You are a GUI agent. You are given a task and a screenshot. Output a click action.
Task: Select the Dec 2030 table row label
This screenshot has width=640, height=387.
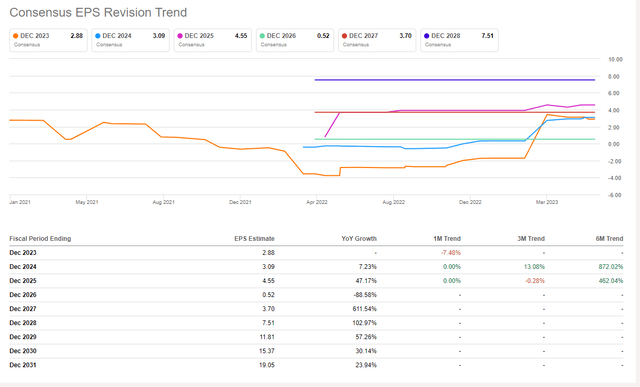pyautogui.click(x=23, y=351)
